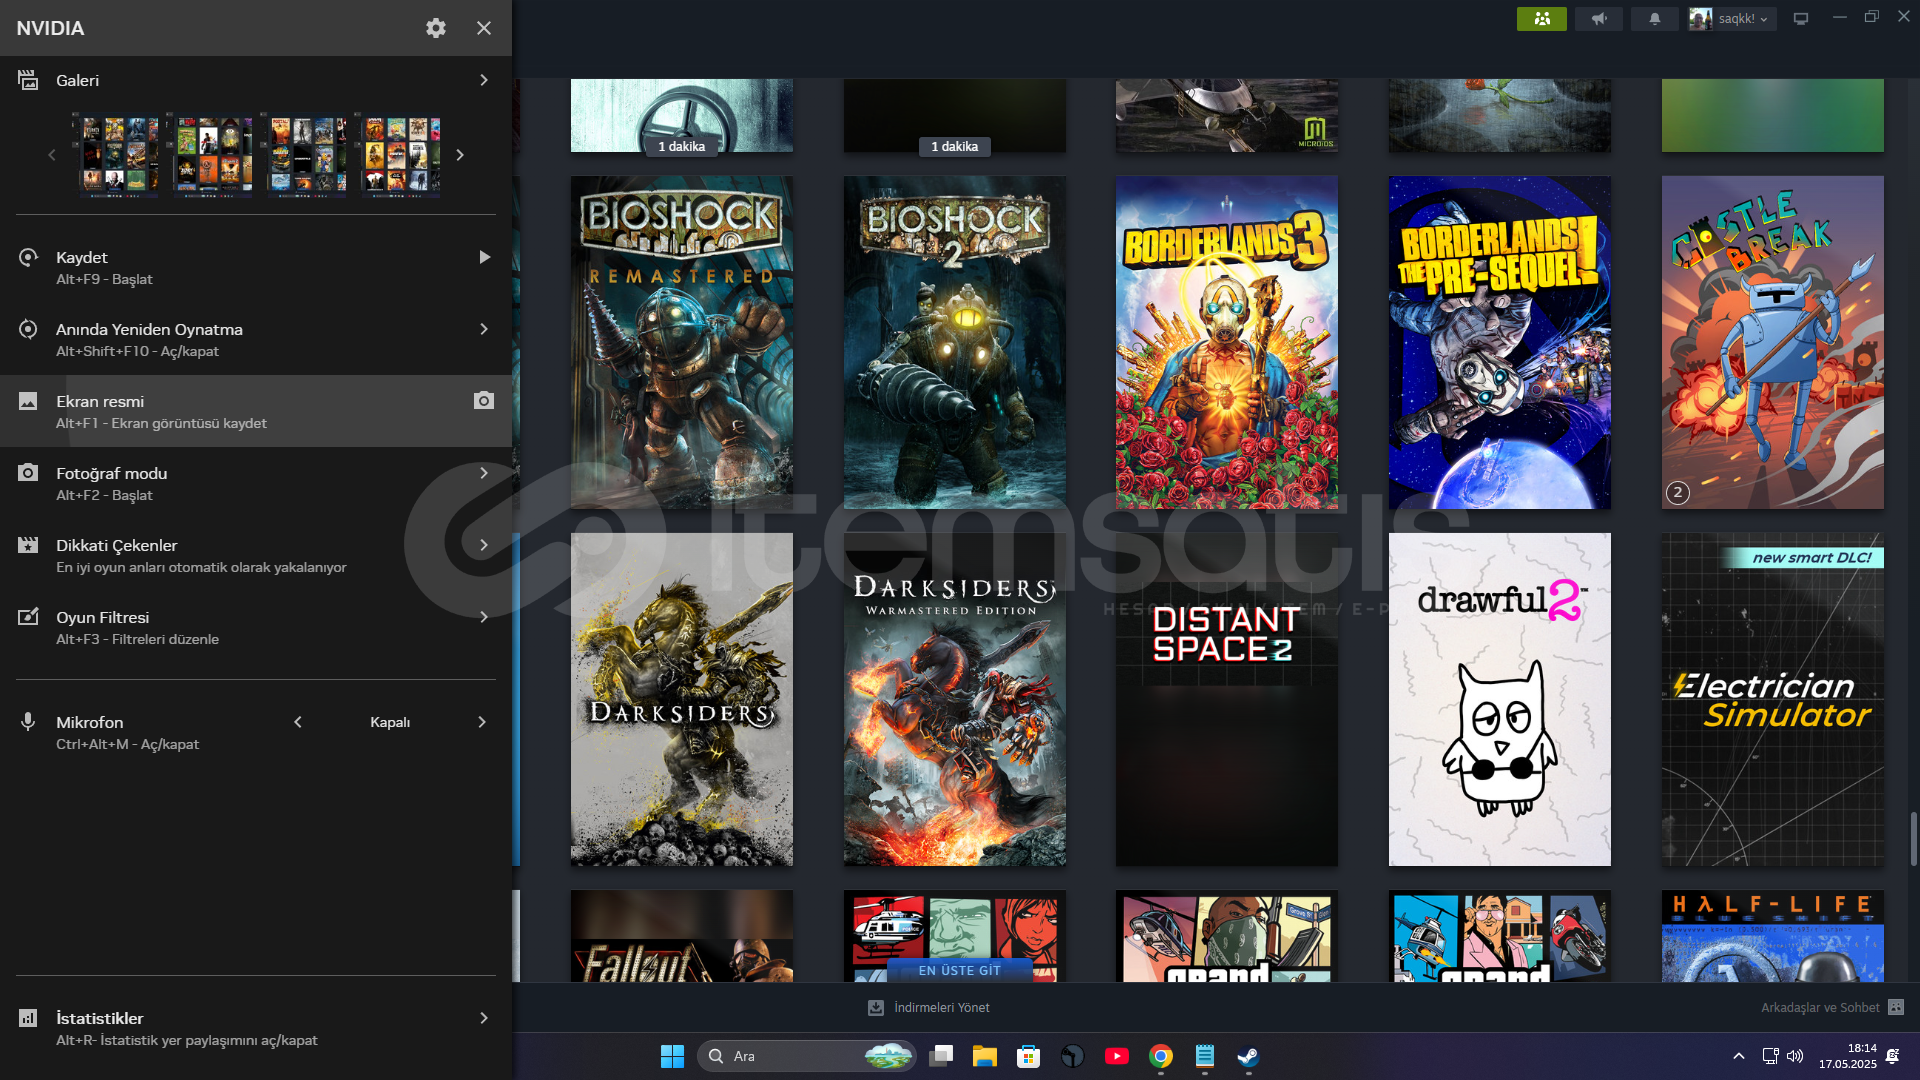Click the Fotoğraf modu camera icon
The width and height of the screenshot is (1920, 1080).
[28, 472]
